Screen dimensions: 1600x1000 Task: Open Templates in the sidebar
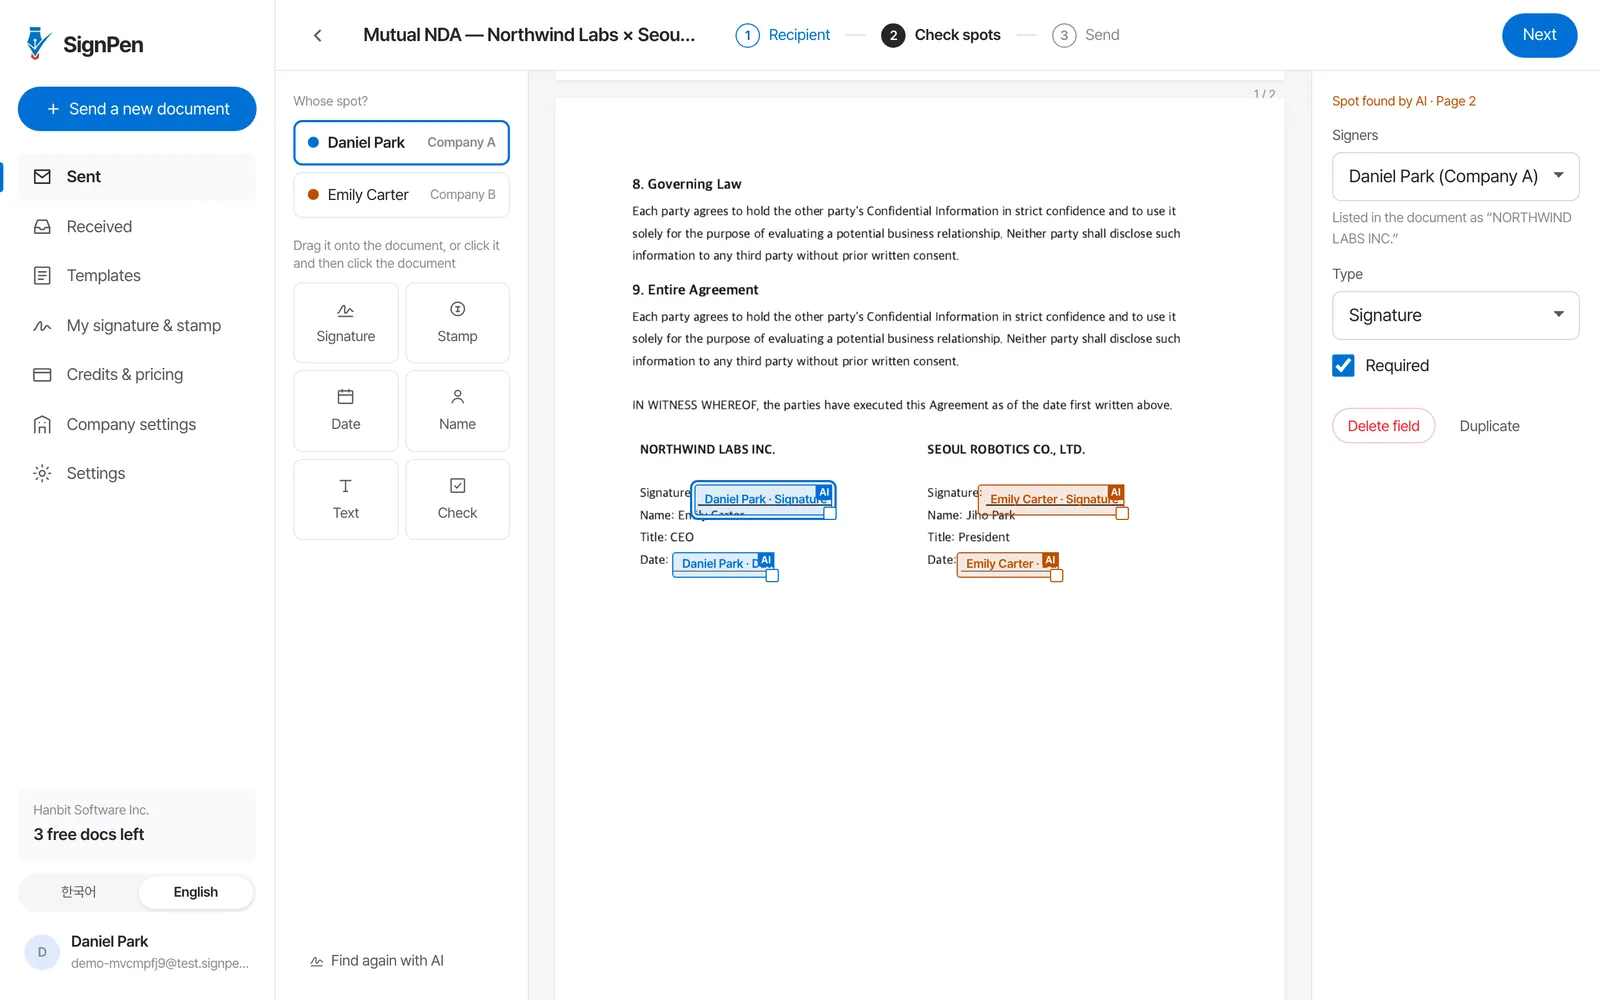tap(137, 276)
